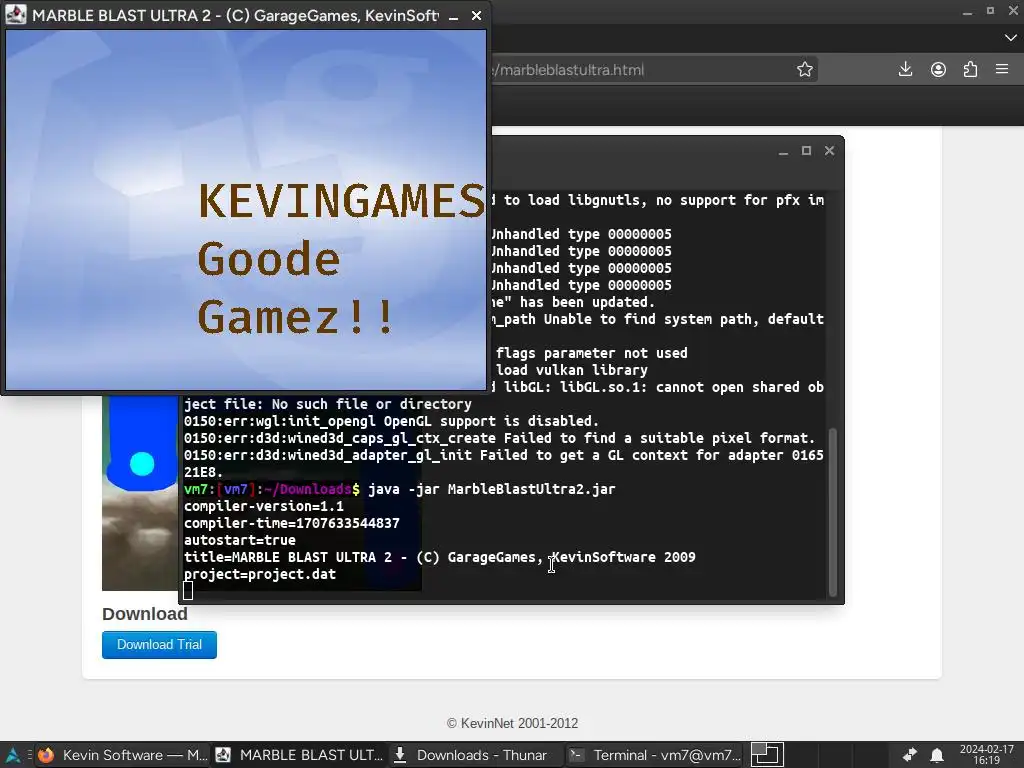
Task: Close the Marble Blast Ultra 2 game window
Action: pyautogui.click(x=477, y=16)
